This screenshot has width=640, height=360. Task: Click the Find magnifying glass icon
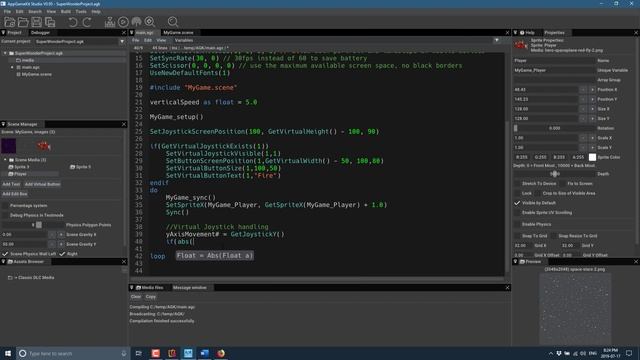pos(173,22)
